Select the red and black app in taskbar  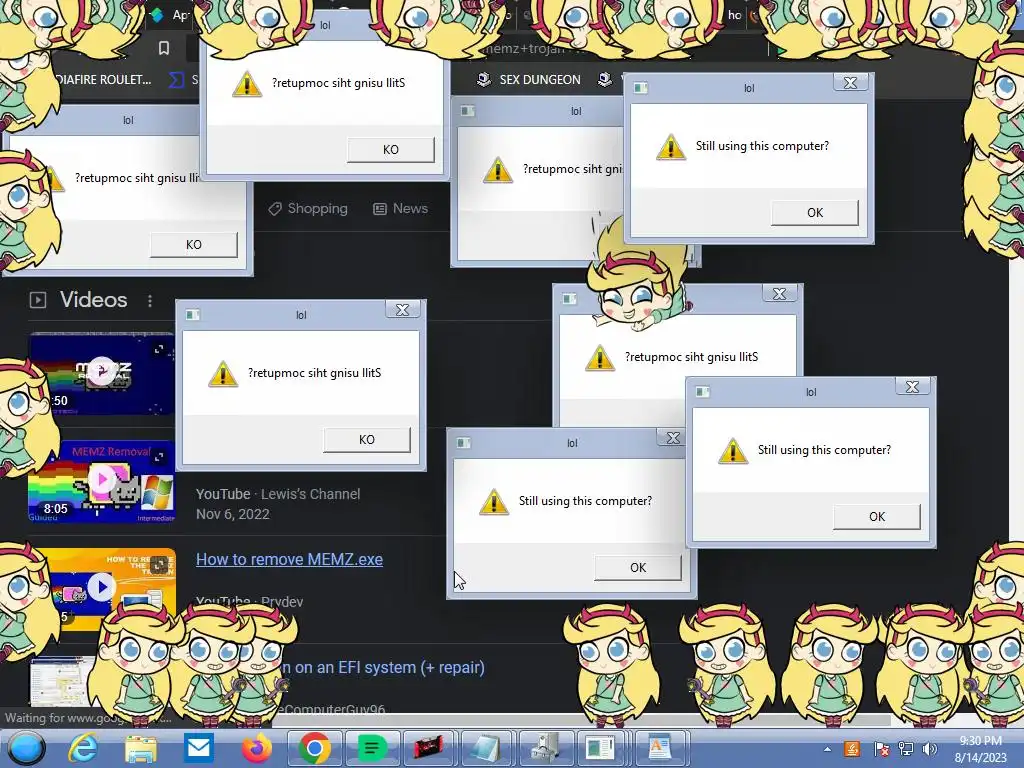(x=428, y=748)
